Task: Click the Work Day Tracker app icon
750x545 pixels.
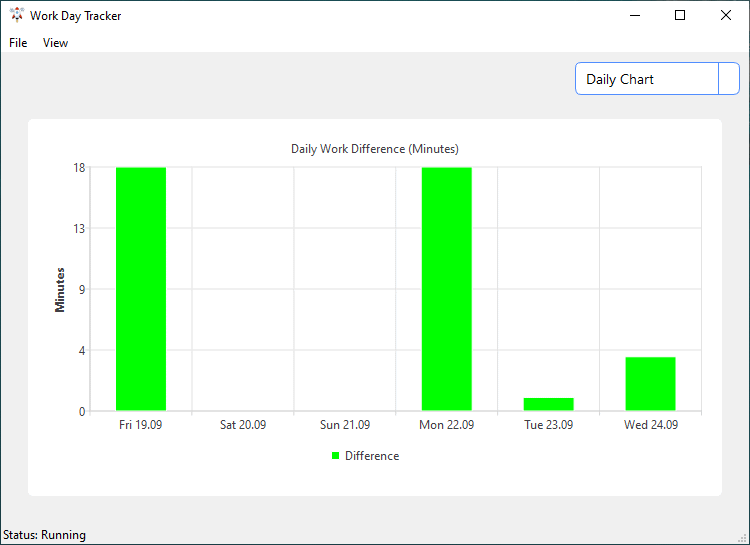Action: click(x=16, y=16)
